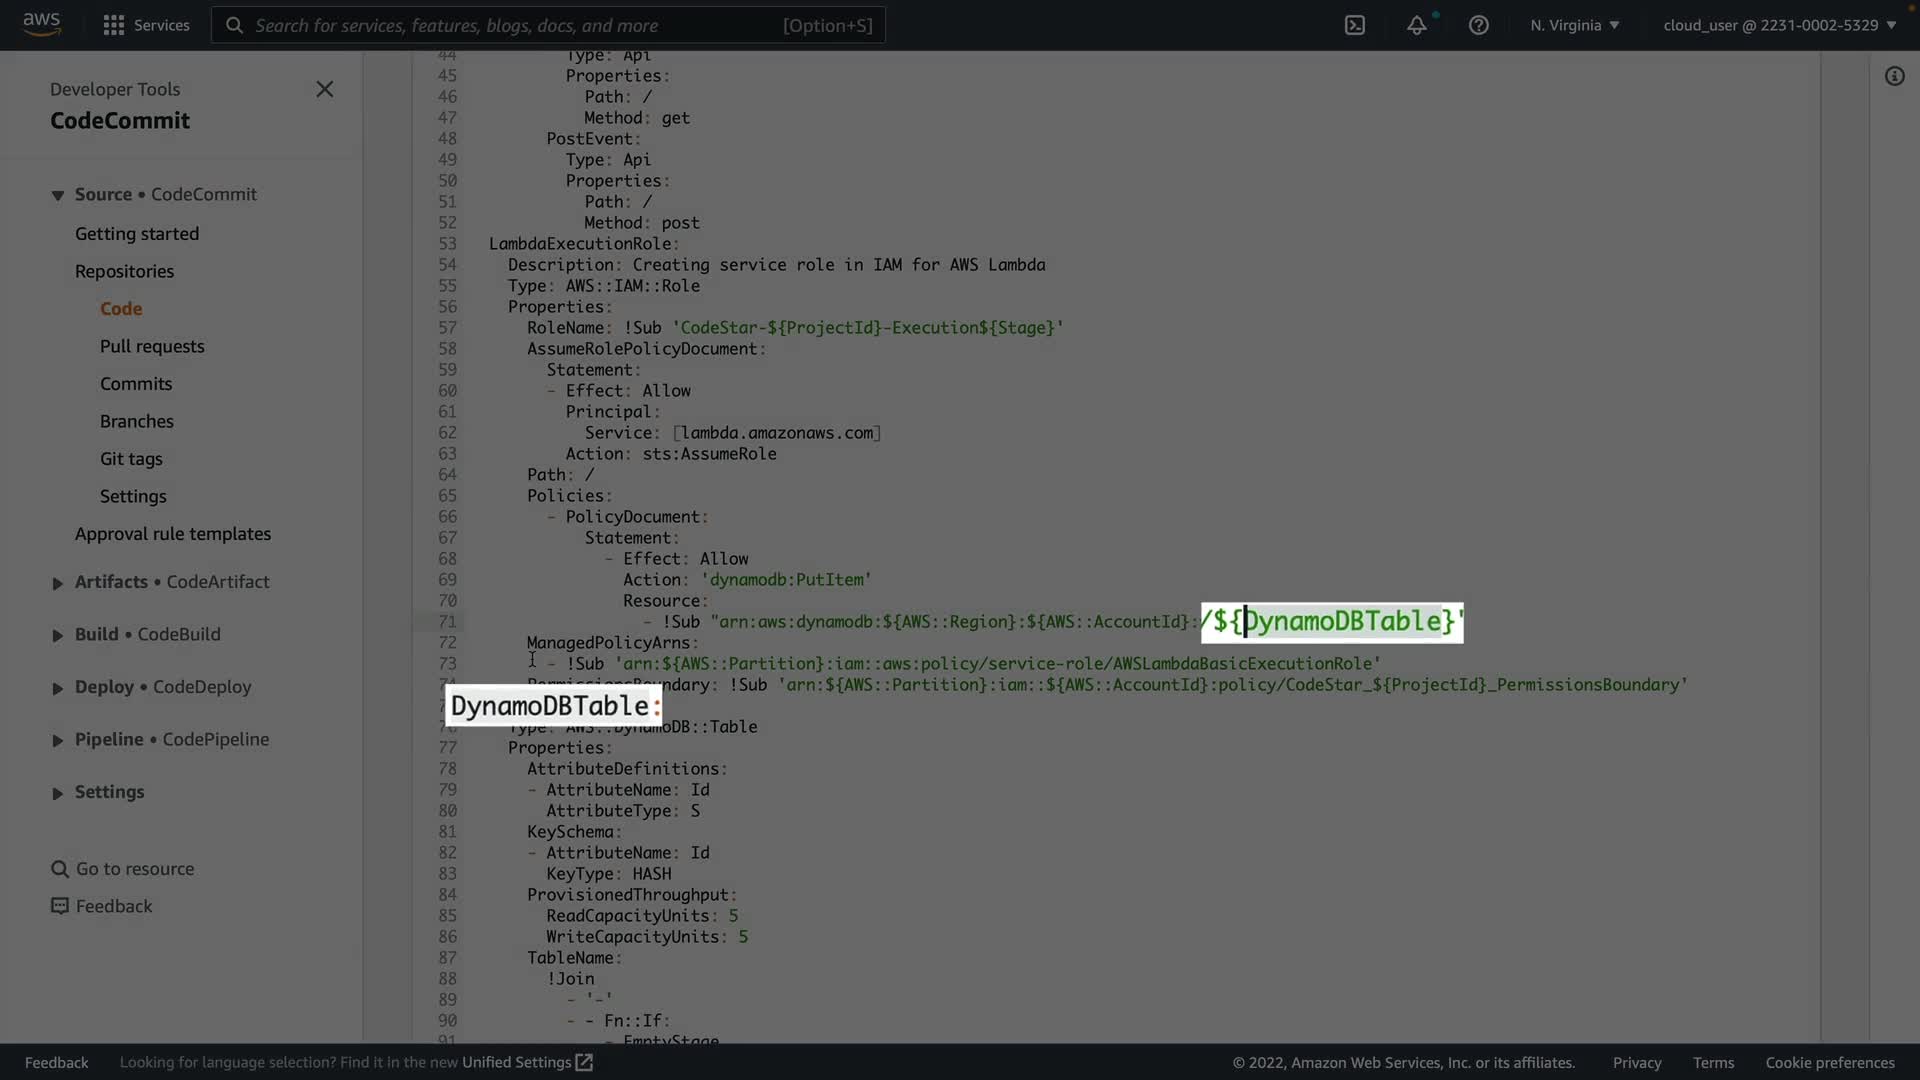Open the notifications bell
Screen dimensions: 1920x1080
point(1416,25)
